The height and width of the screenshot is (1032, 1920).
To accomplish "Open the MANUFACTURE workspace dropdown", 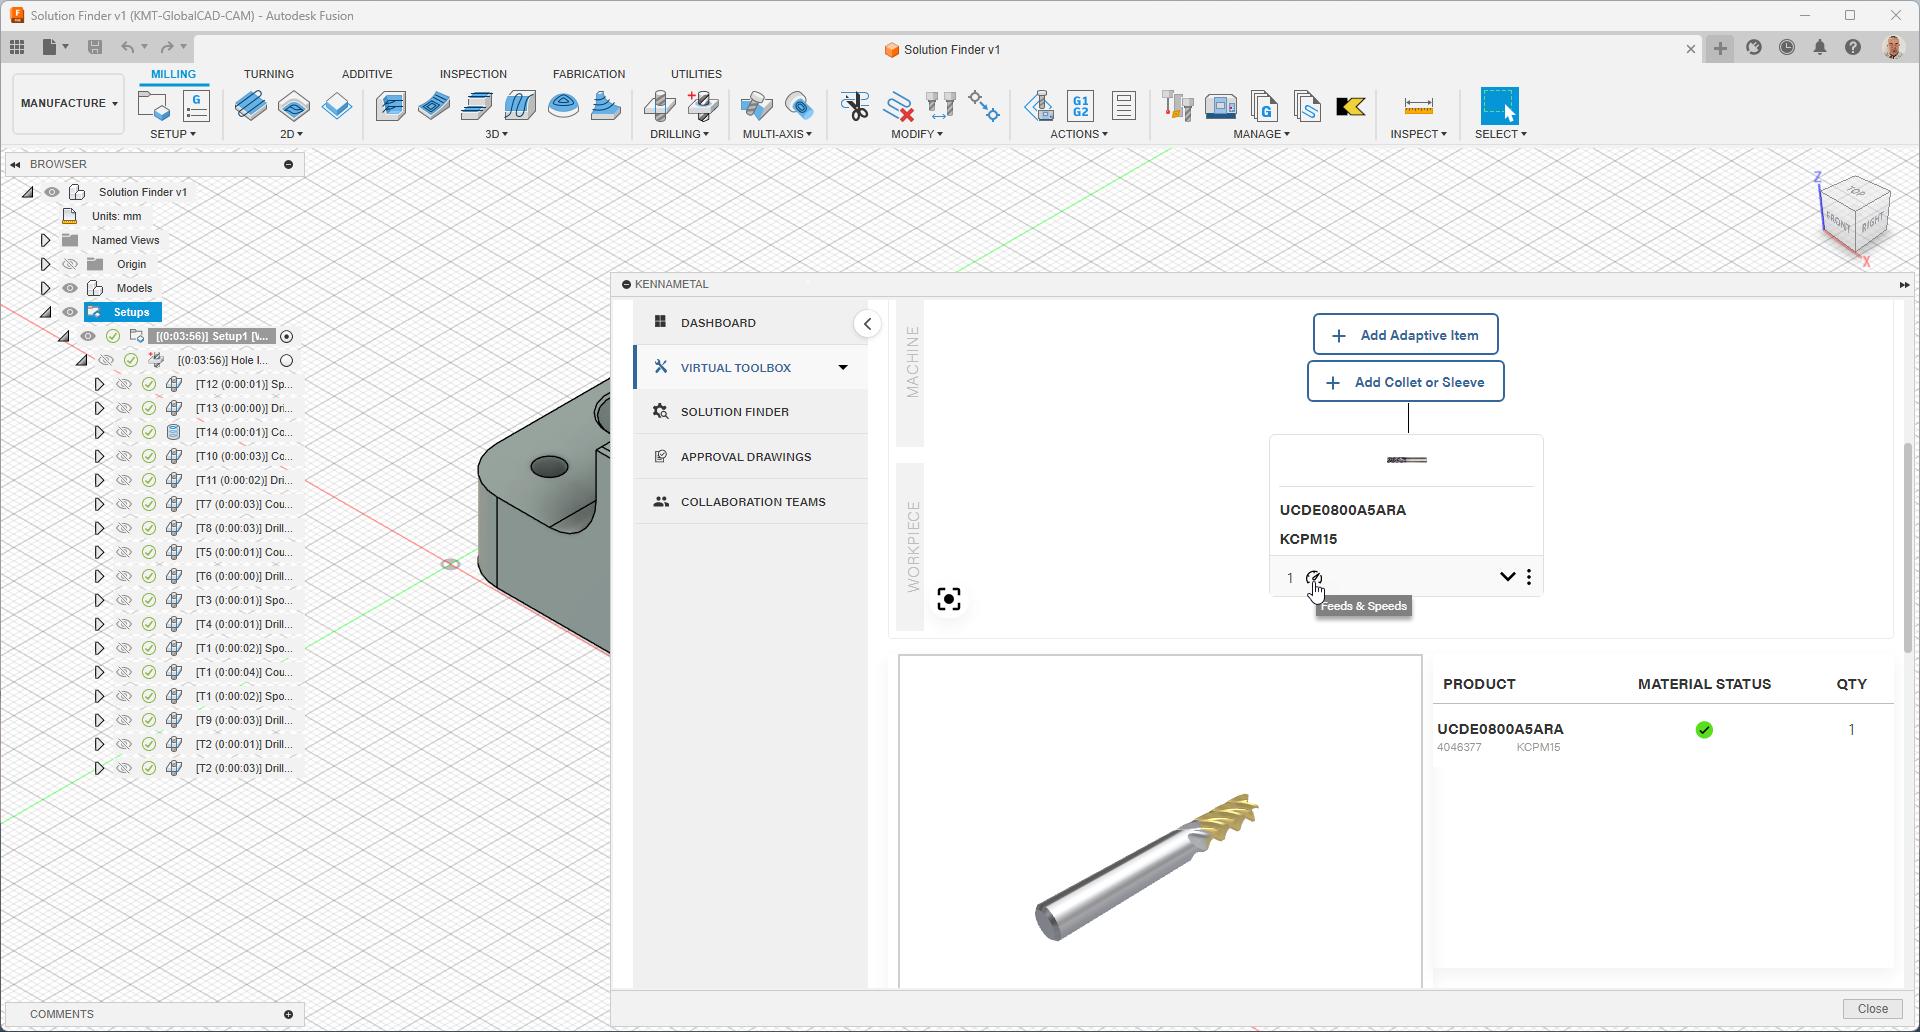I will coord(69,103).
